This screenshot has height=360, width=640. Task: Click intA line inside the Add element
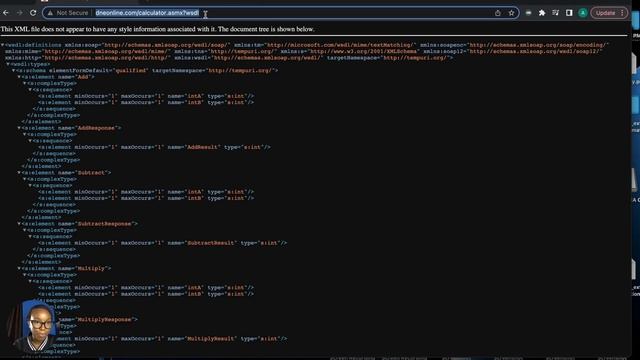pyautogui.click(x=146, y=96)
